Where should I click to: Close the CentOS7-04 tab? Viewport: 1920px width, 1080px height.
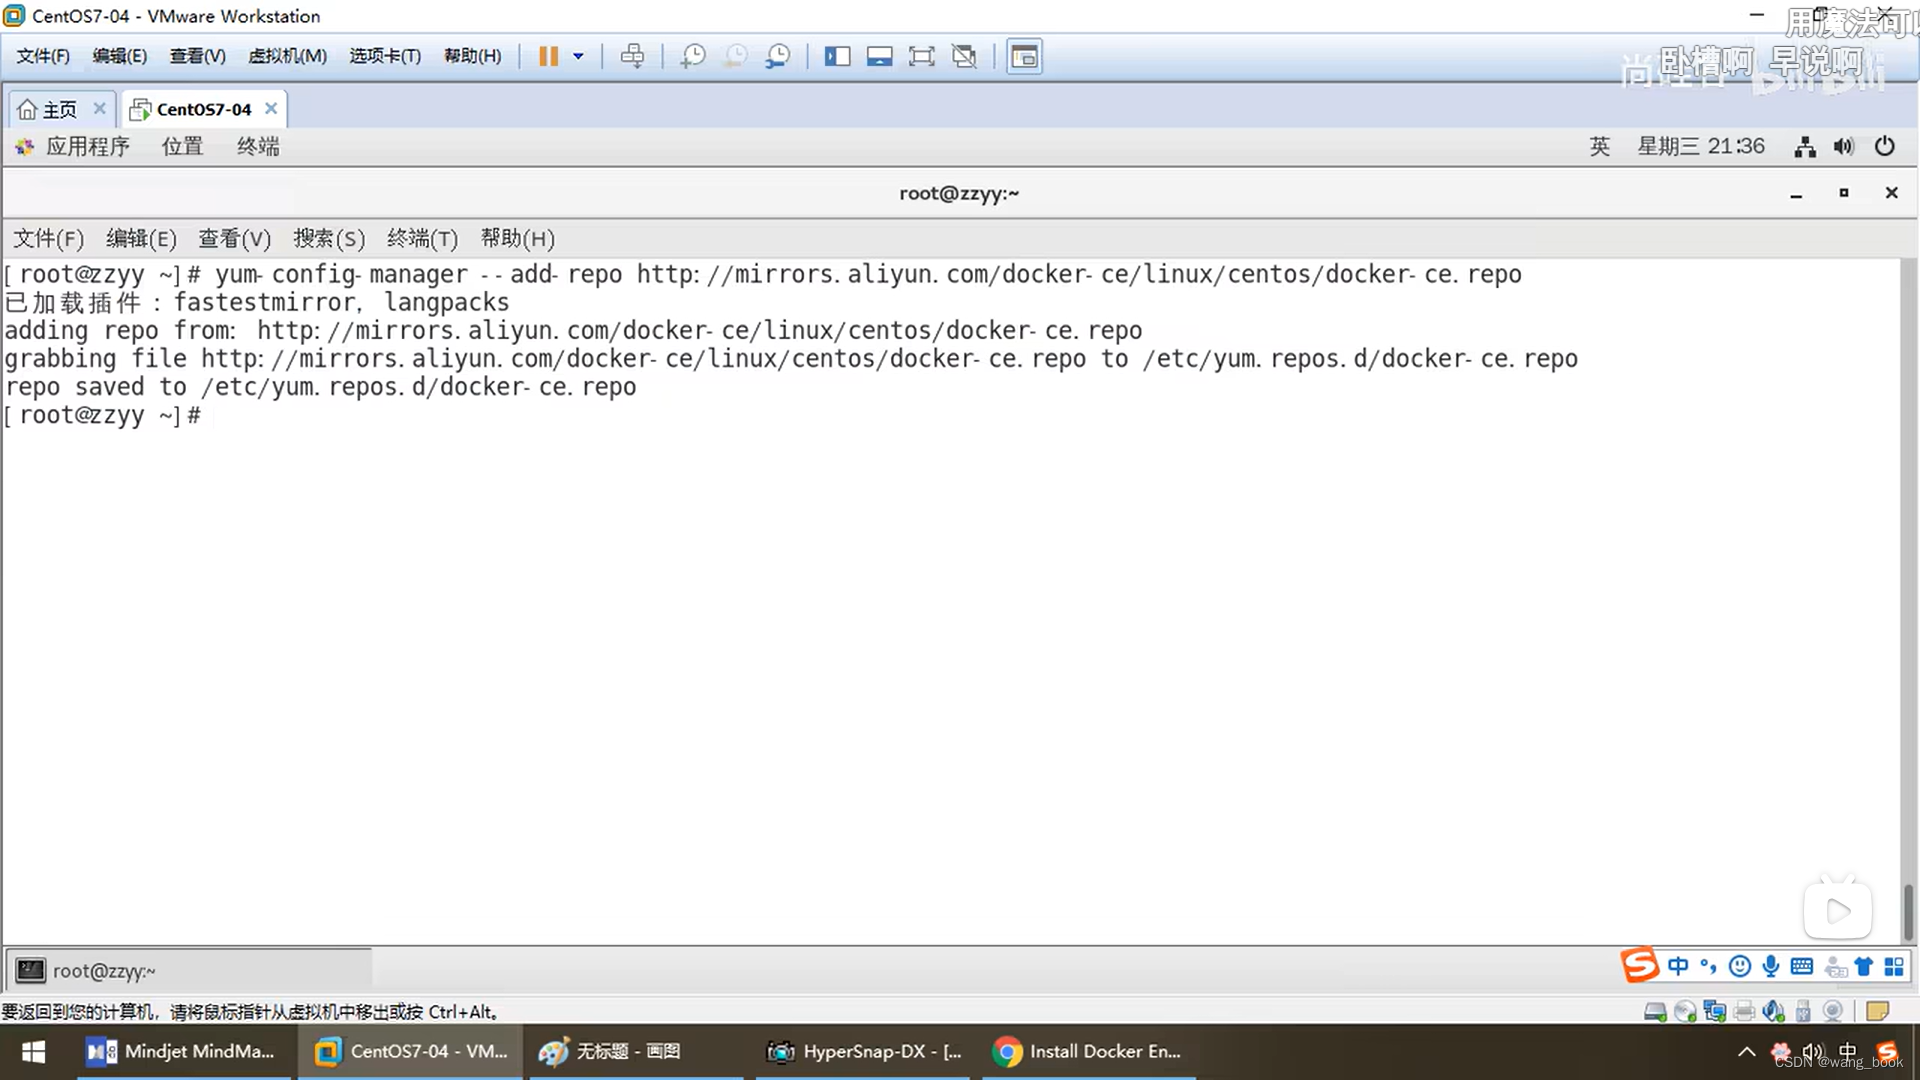pyautogui.click(x=271, y=108)
